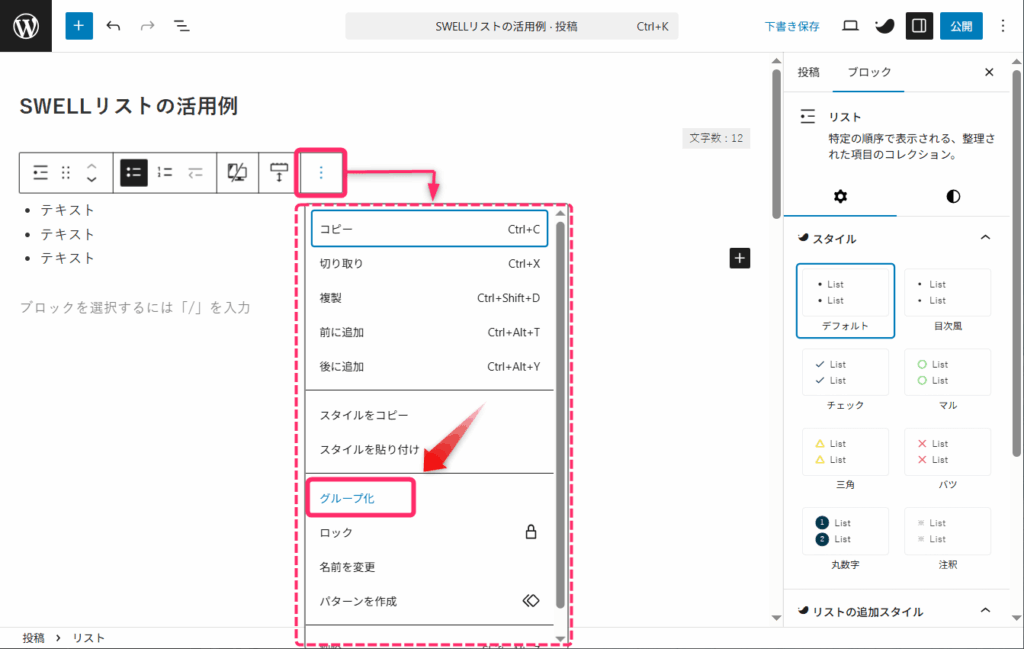
Task: Click the first テキスト list item
Action: [67, 210]
